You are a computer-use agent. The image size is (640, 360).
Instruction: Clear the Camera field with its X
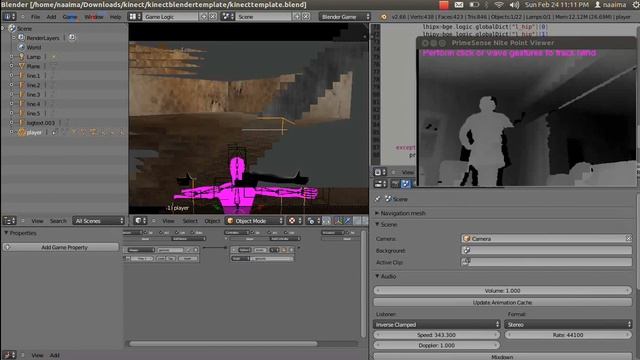(629, 238)
